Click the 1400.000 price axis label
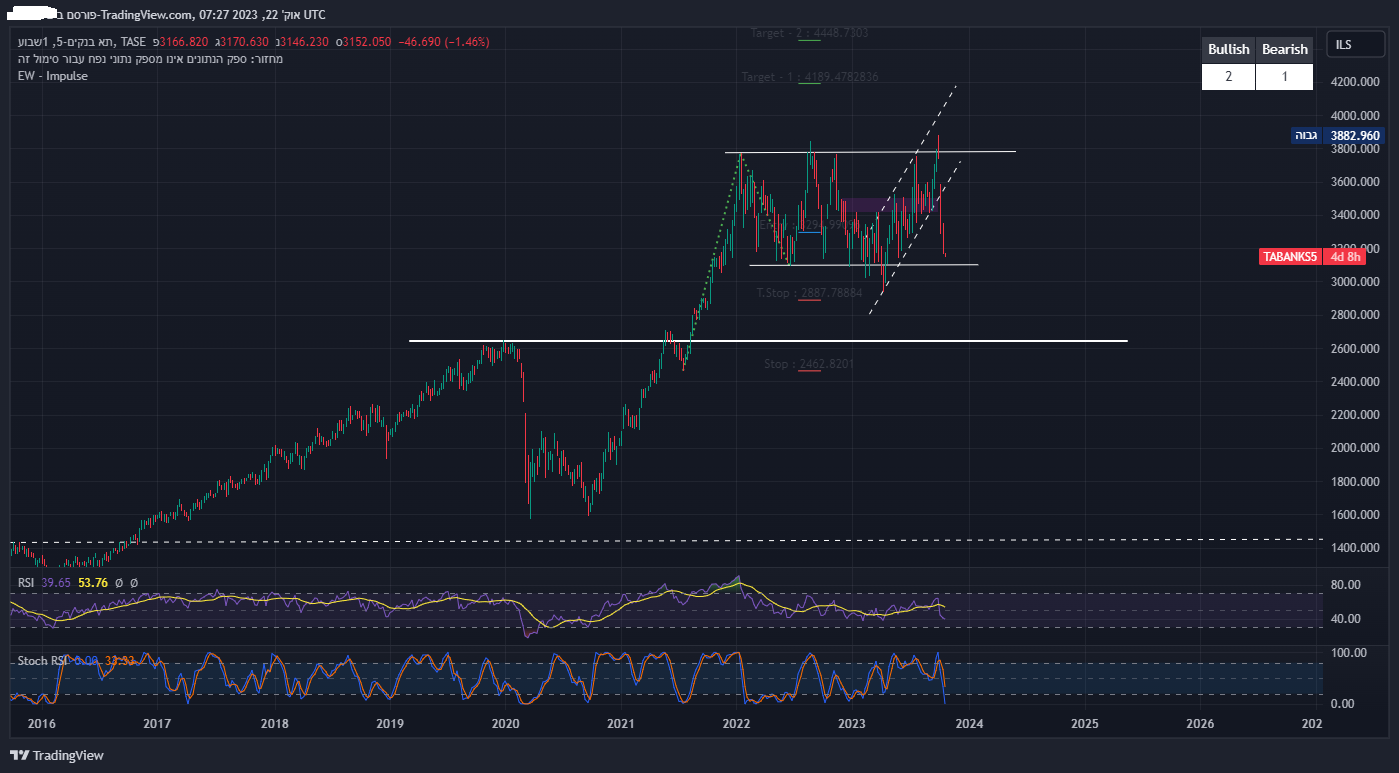The image size is (1399, 773). pyautogui.click(x=1357, y=548)
